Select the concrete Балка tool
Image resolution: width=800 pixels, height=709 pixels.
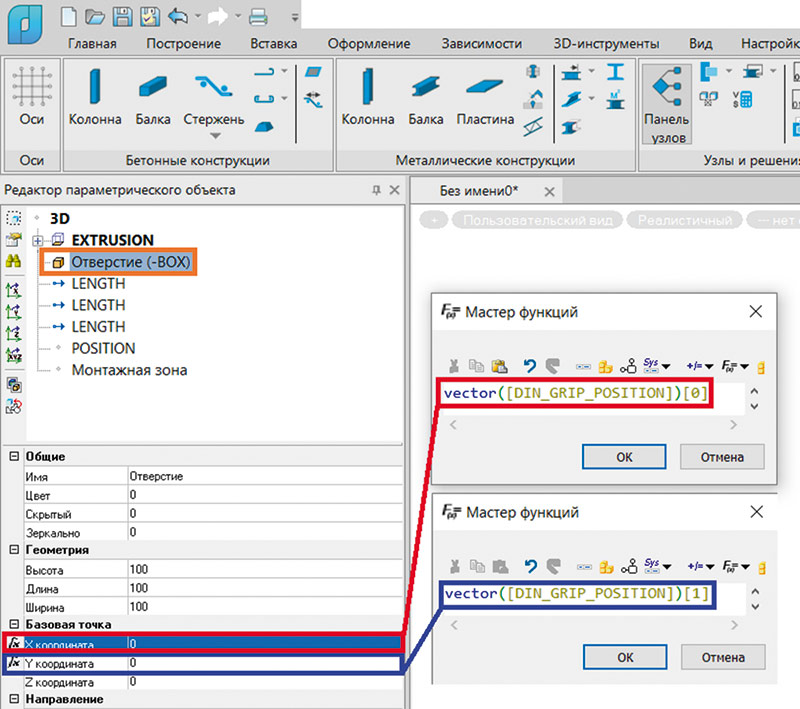click(155, 88)
